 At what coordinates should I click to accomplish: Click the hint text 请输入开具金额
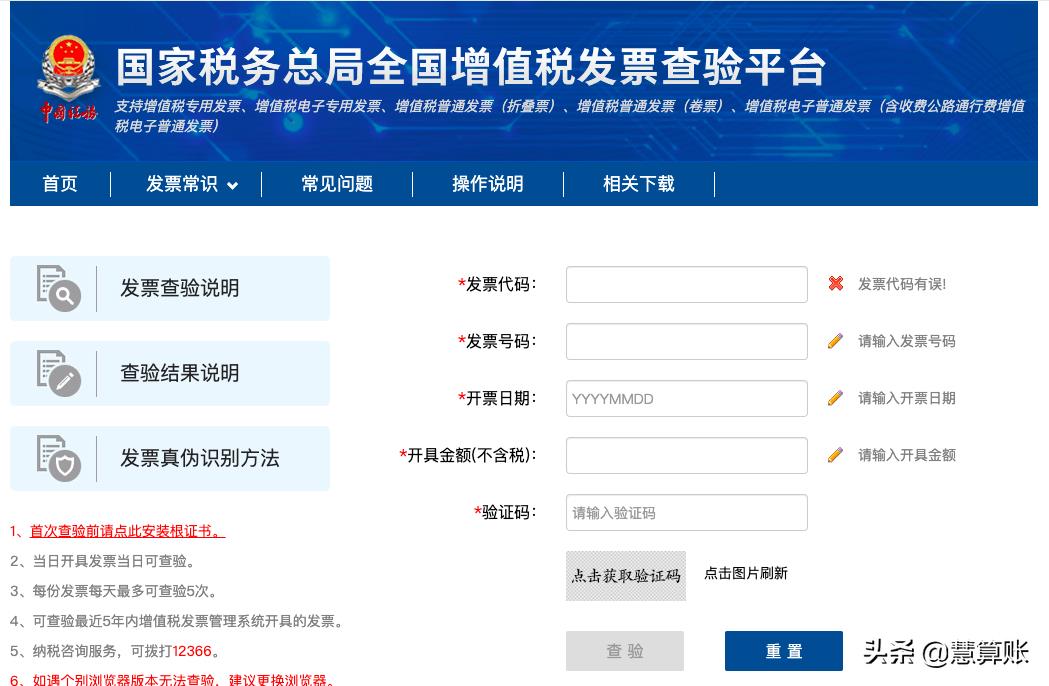click(907, 454)
